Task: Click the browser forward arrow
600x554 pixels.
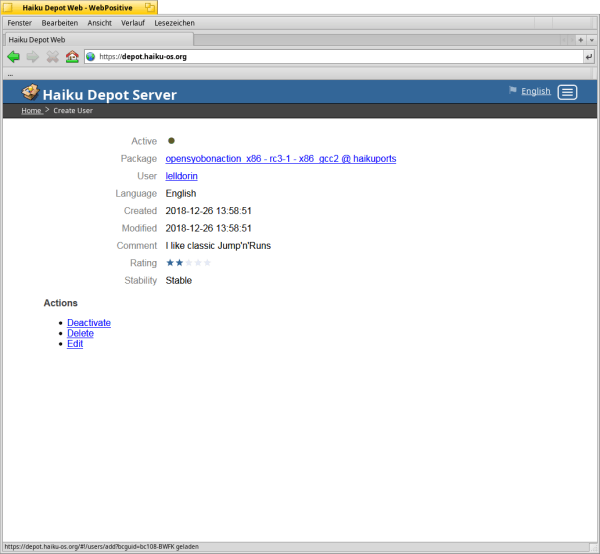Action: pyautogui.click(x=33, y=57)
